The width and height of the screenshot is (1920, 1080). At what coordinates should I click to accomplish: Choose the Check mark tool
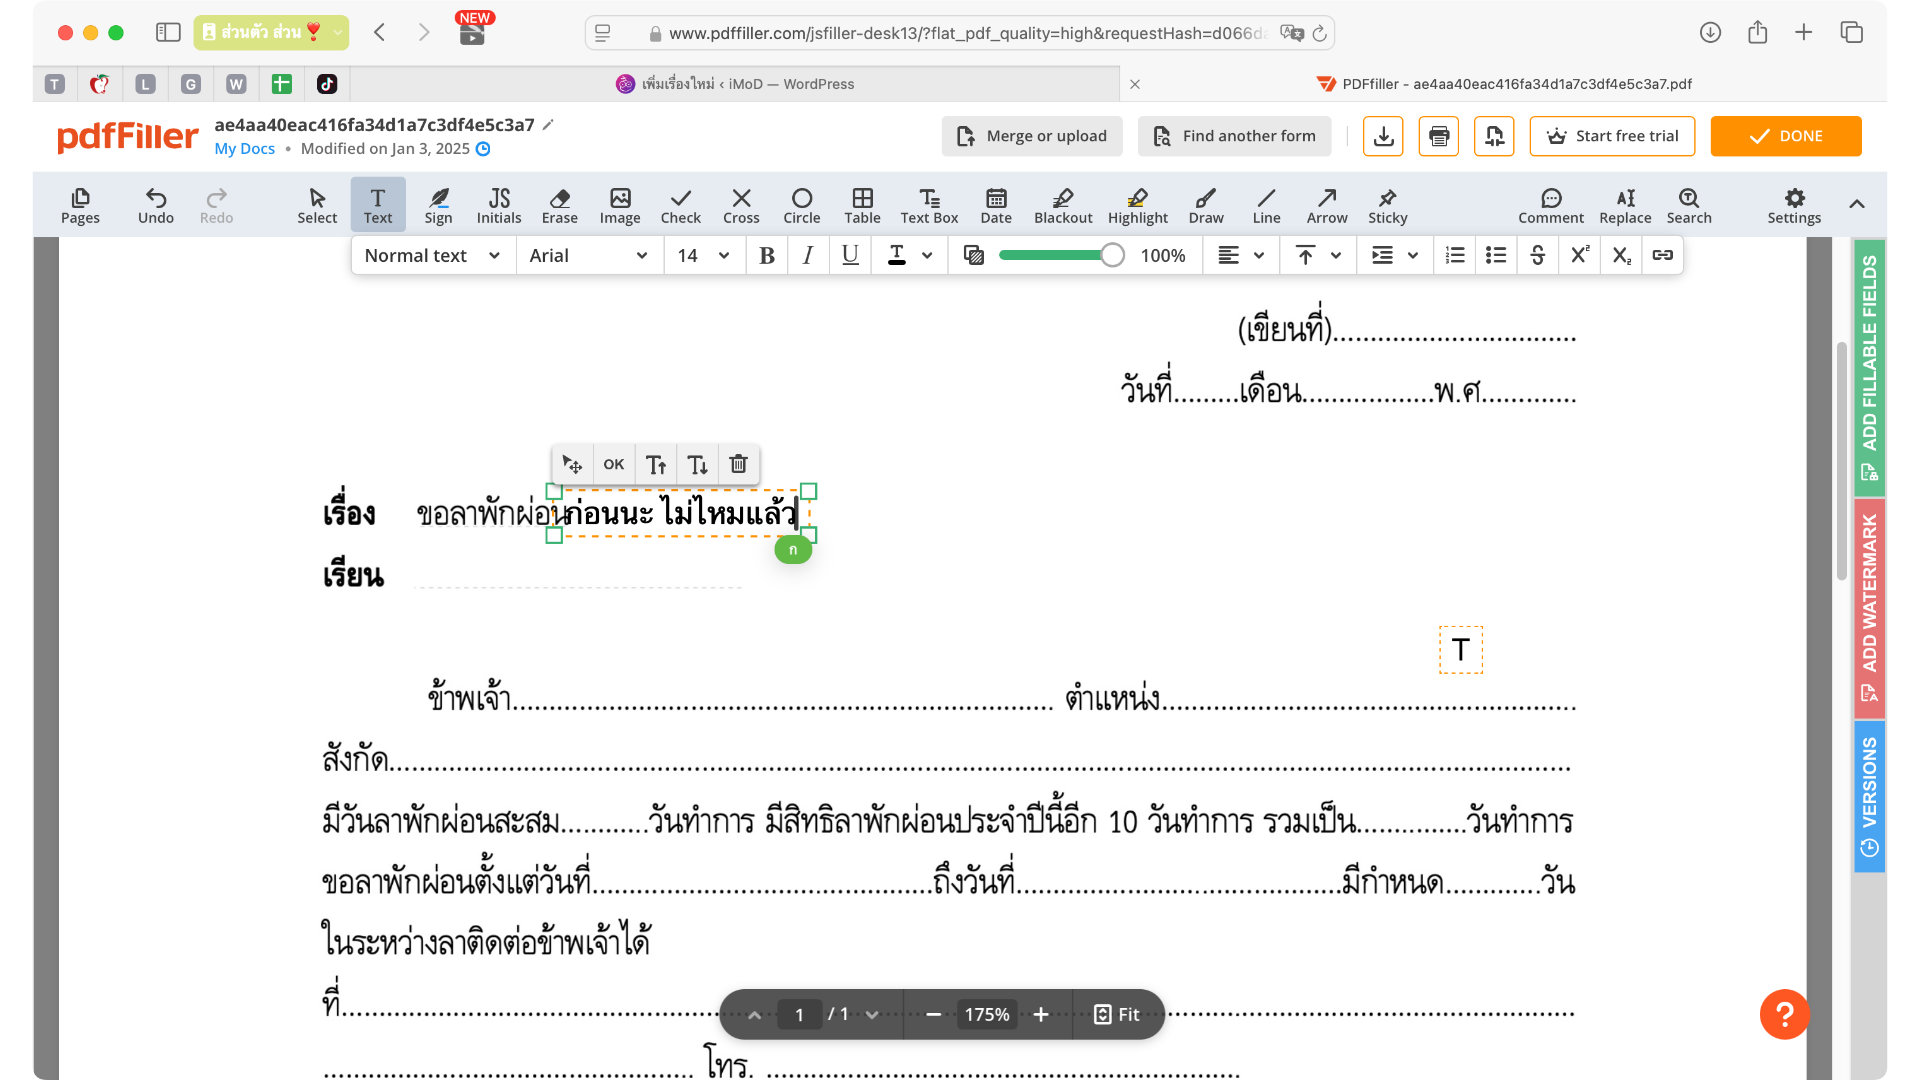point(680,205)
